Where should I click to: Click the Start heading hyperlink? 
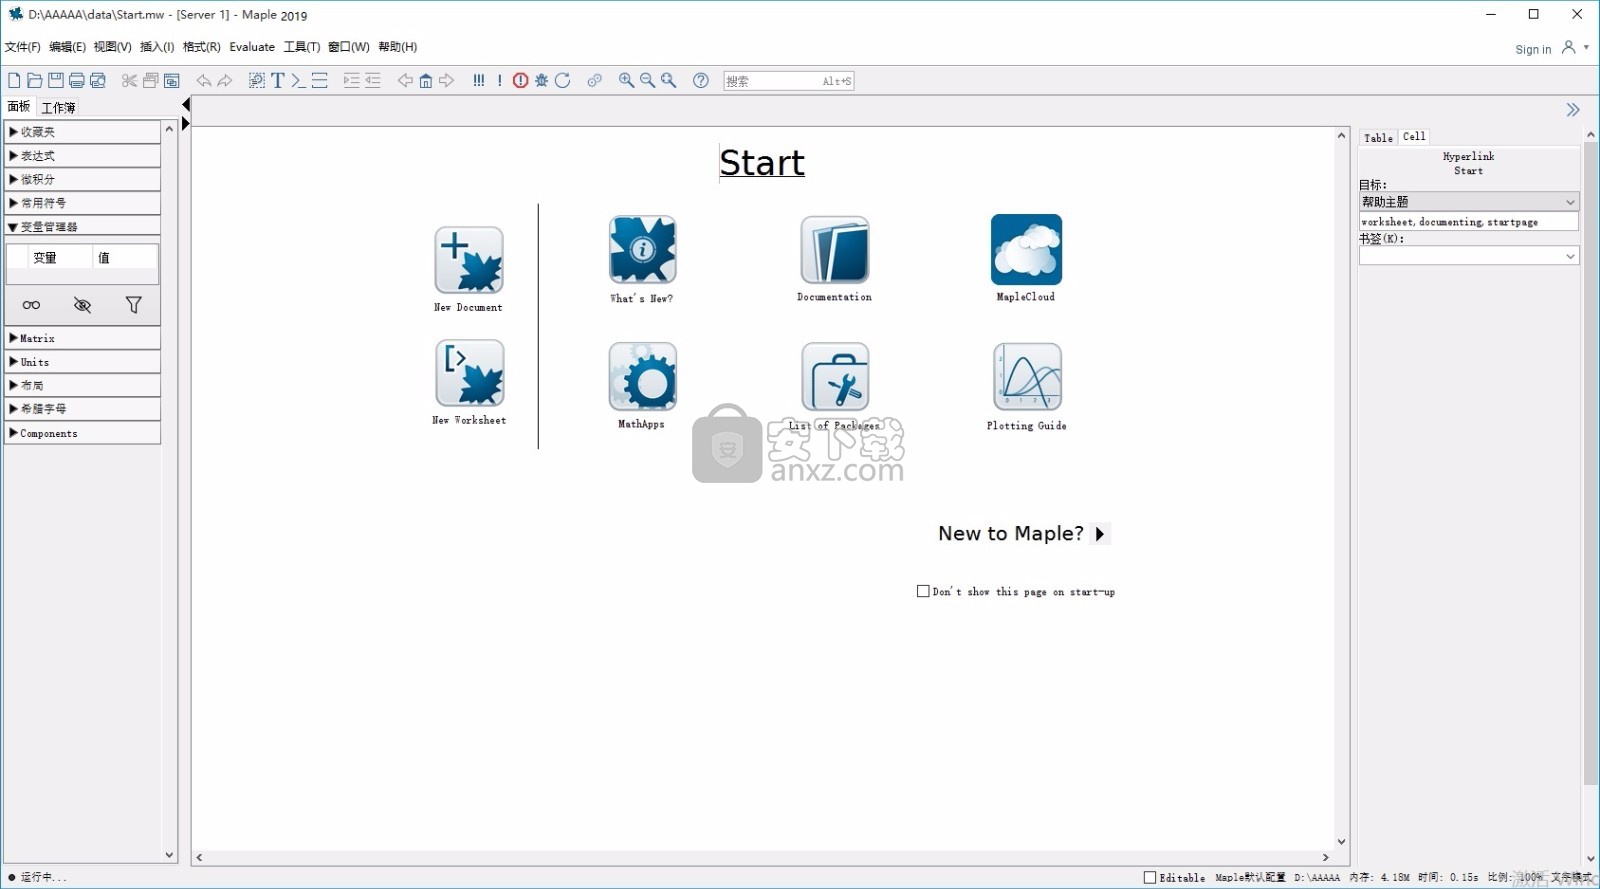(762, 163)
